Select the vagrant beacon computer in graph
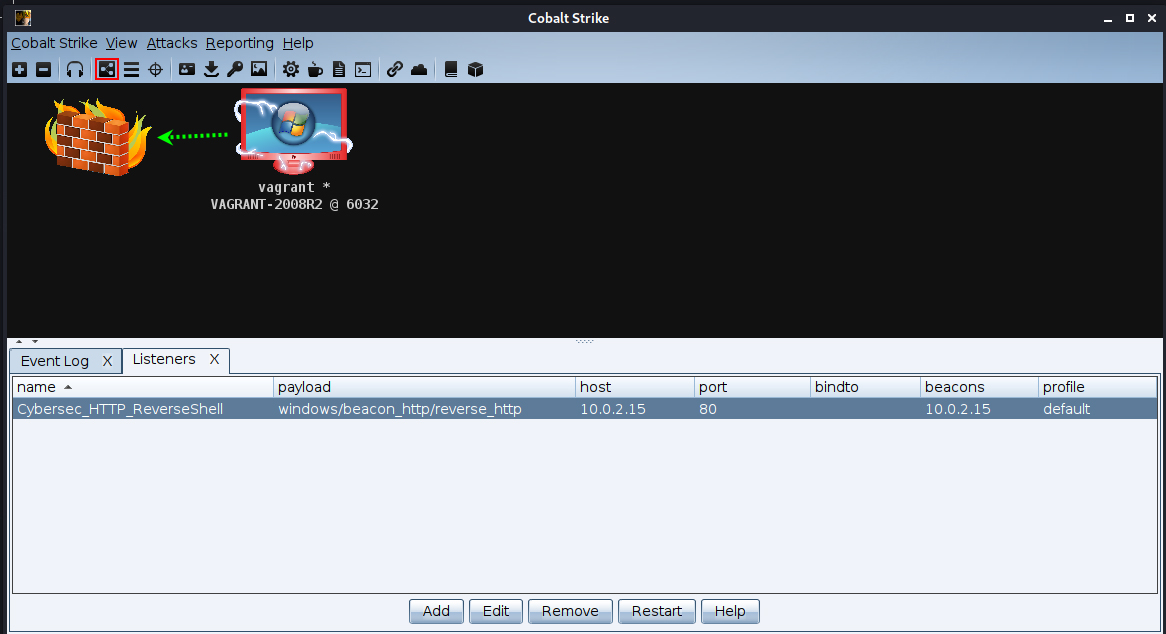 point(293,127)
